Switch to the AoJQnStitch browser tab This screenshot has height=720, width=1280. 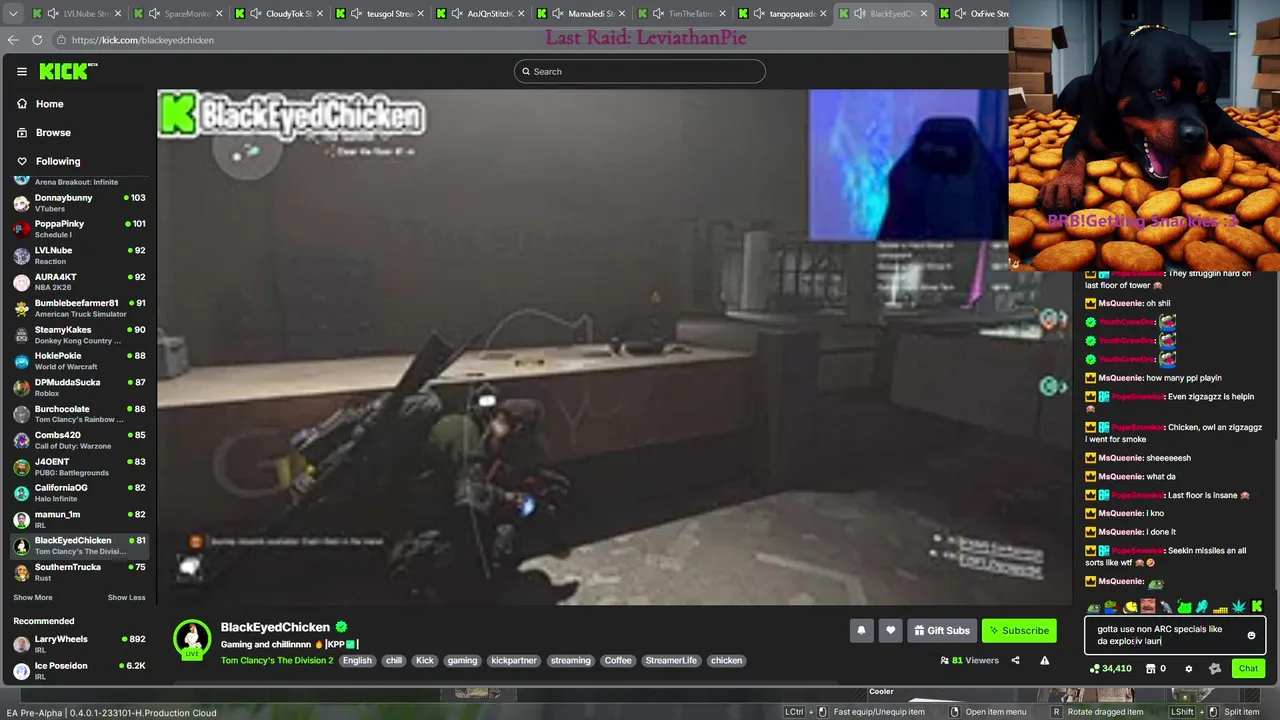click(x=478, y=14)
